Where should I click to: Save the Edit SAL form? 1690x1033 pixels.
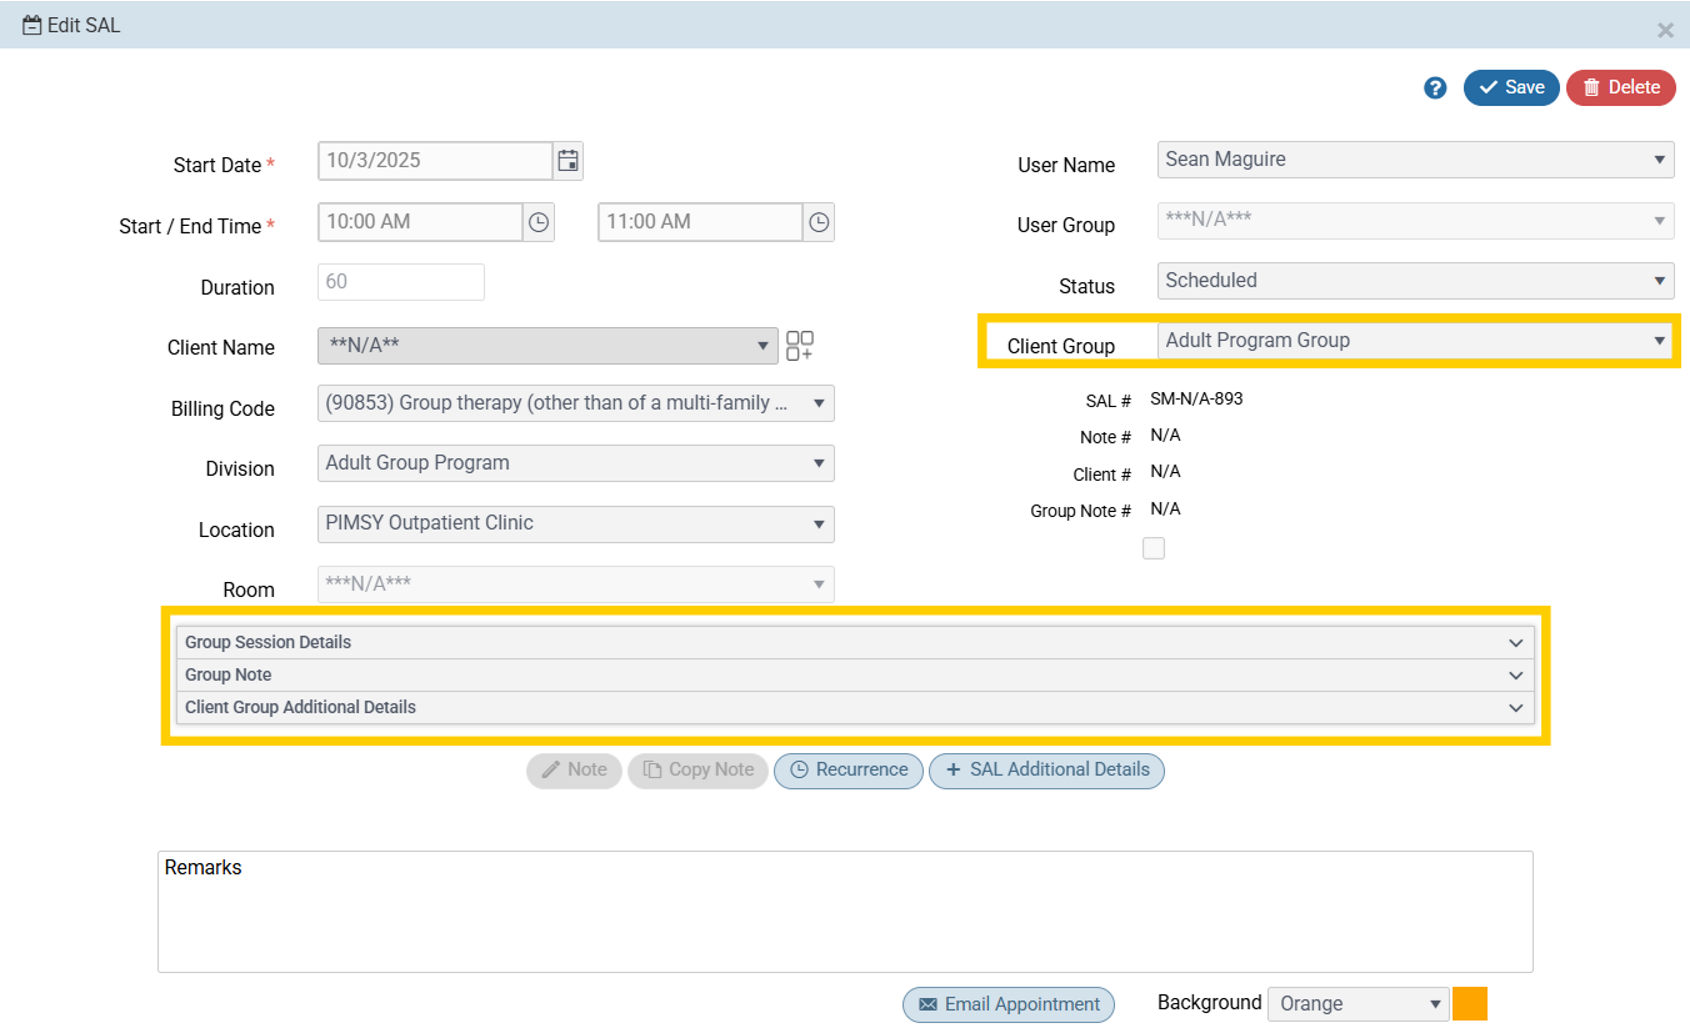[x=1511, y=87]
